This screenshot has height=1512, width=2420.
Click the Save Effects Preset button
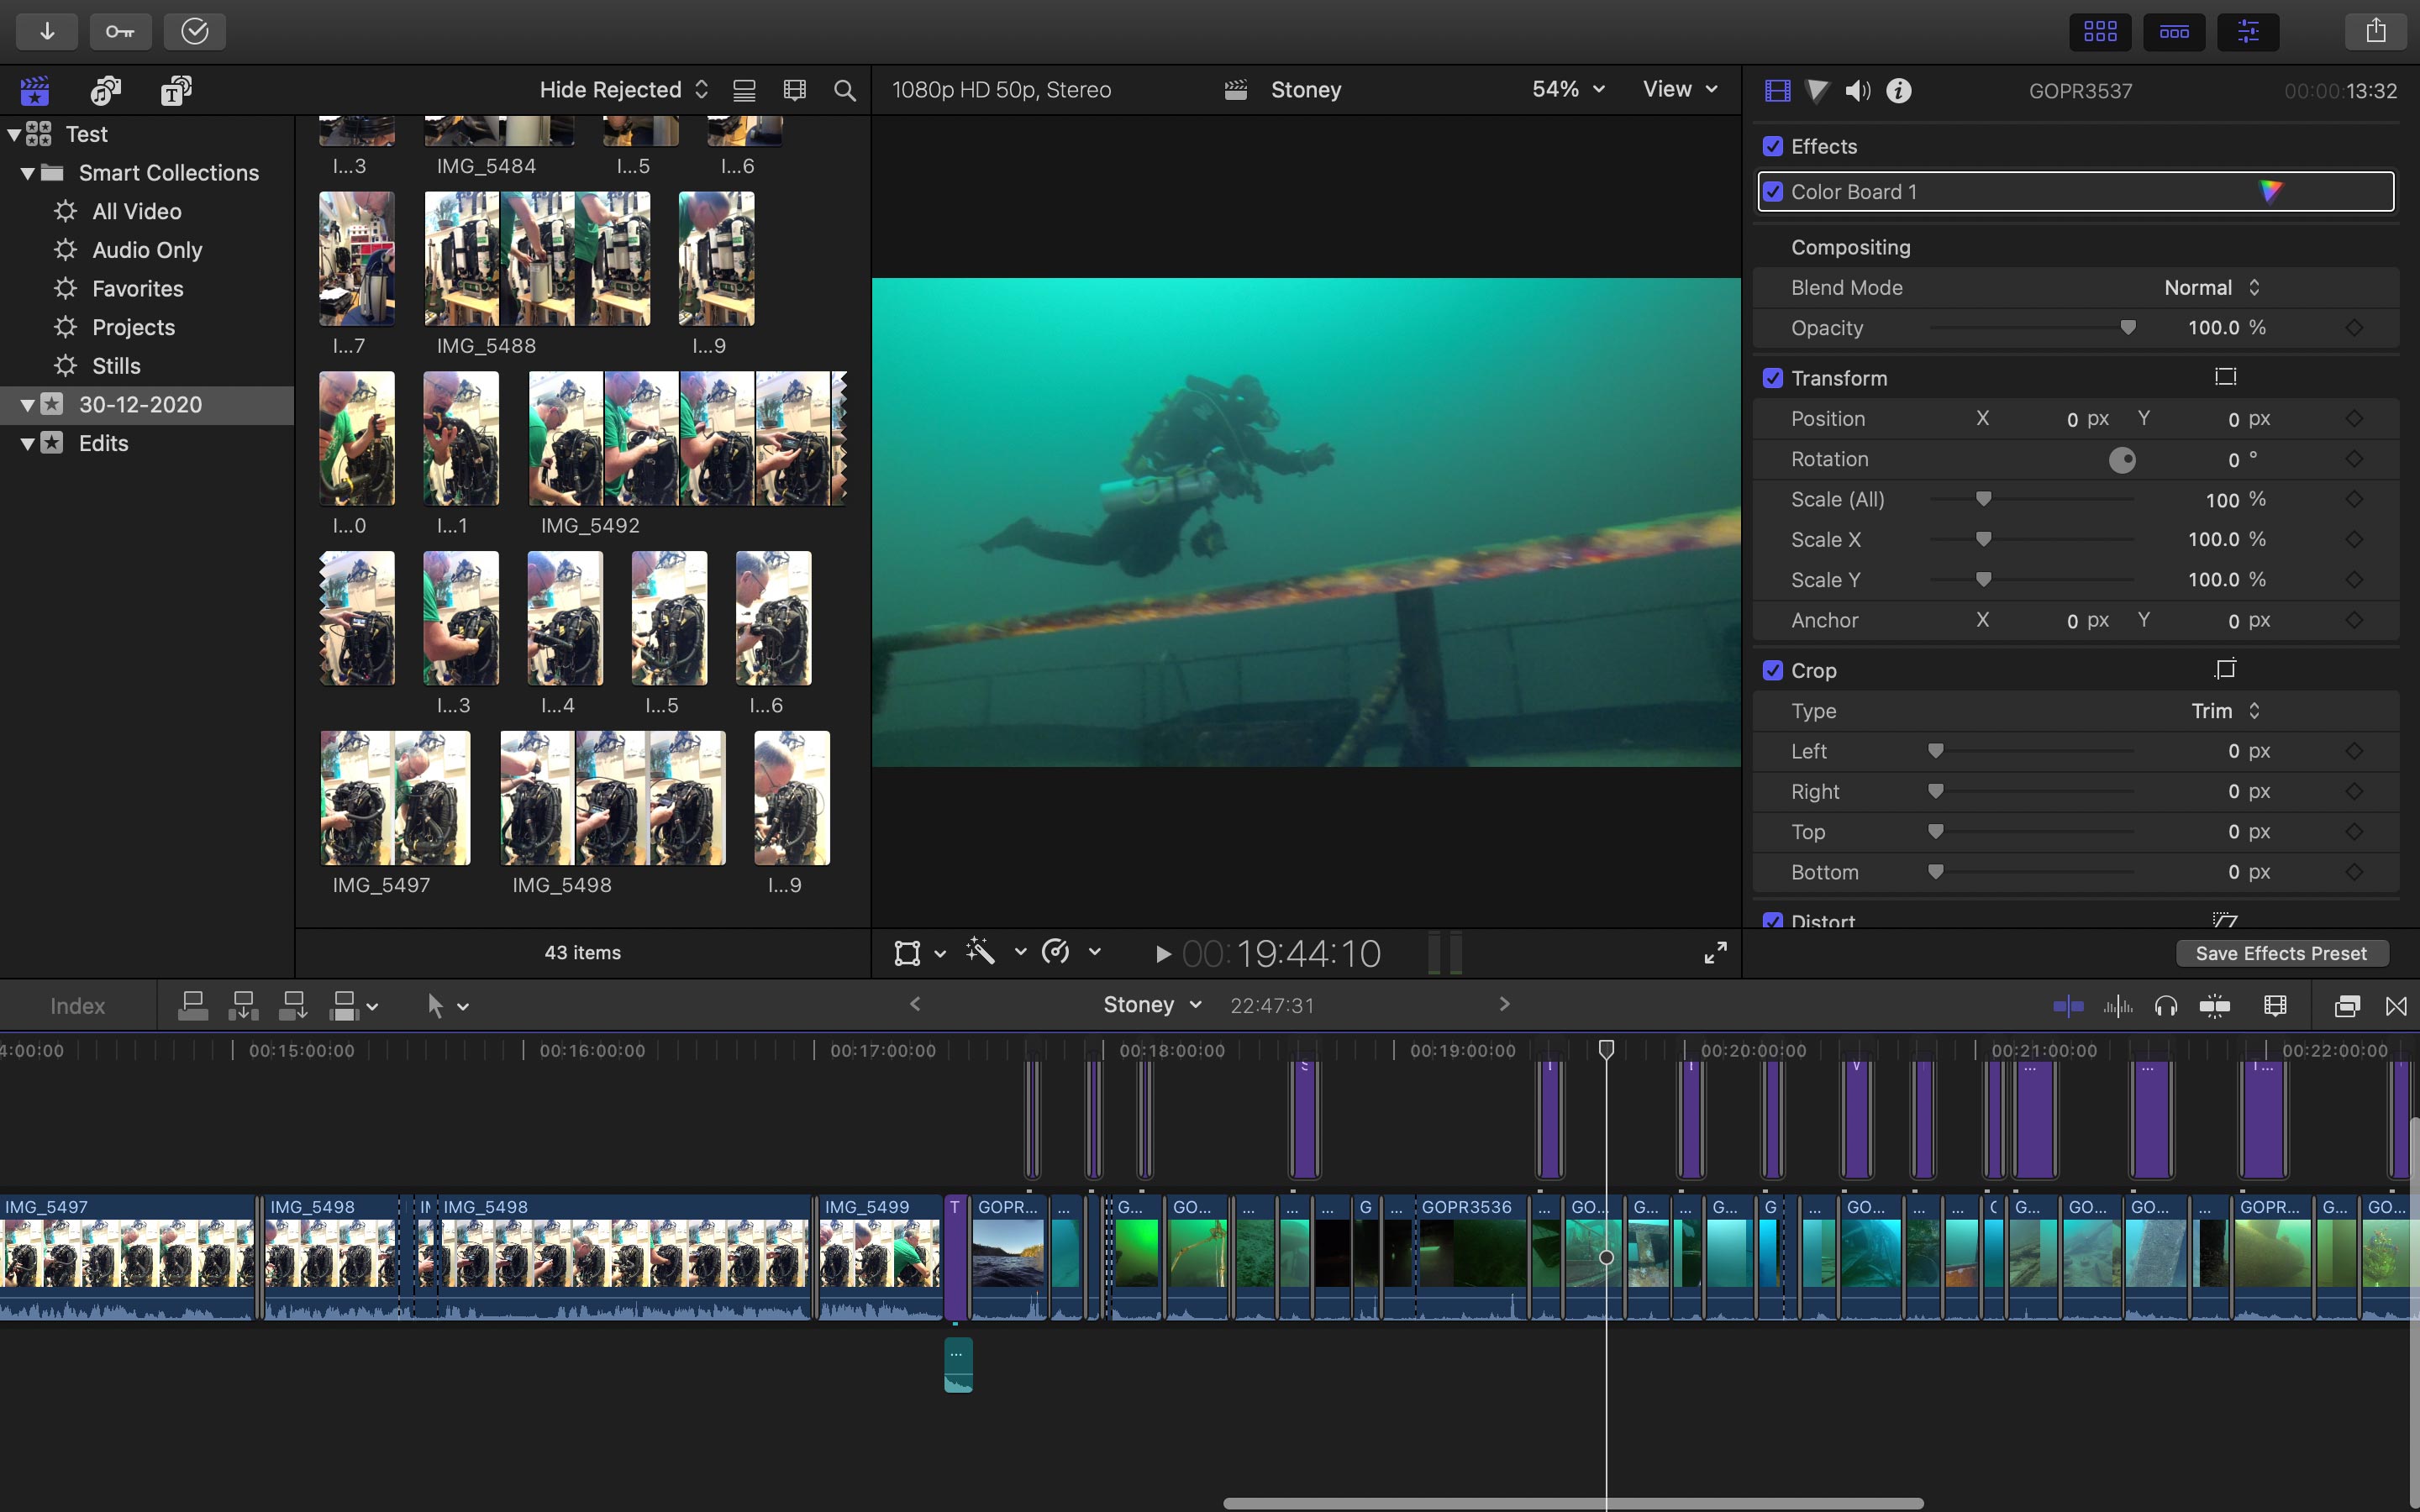[2281, 953]
